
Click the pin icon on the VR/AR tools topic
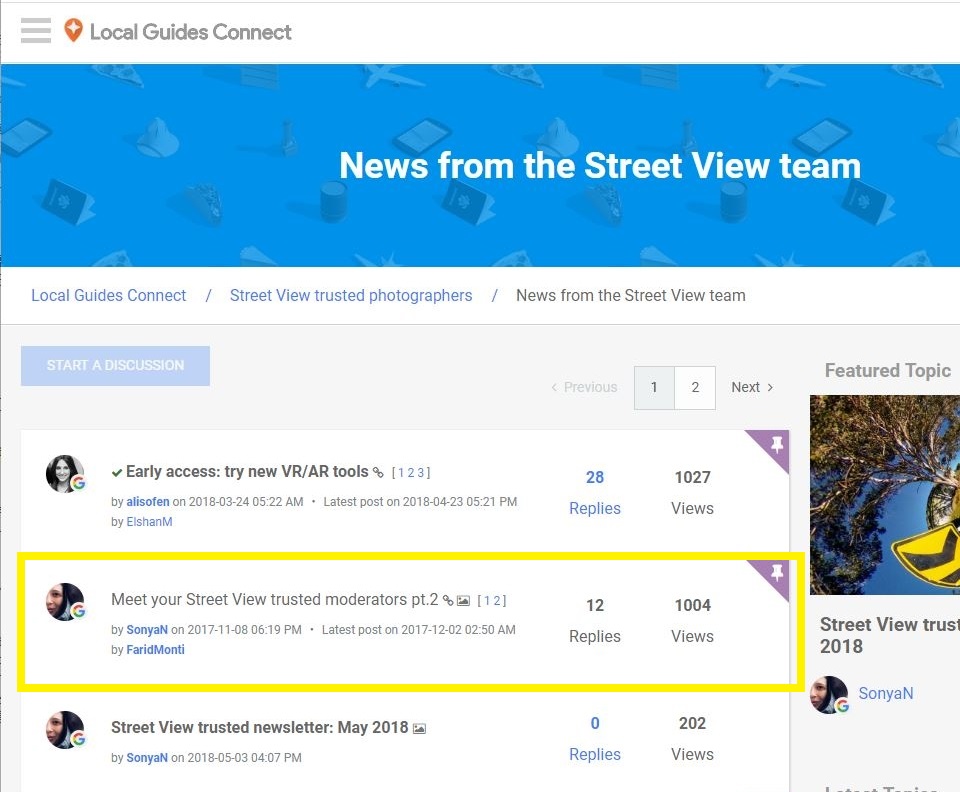coord(777,444)
